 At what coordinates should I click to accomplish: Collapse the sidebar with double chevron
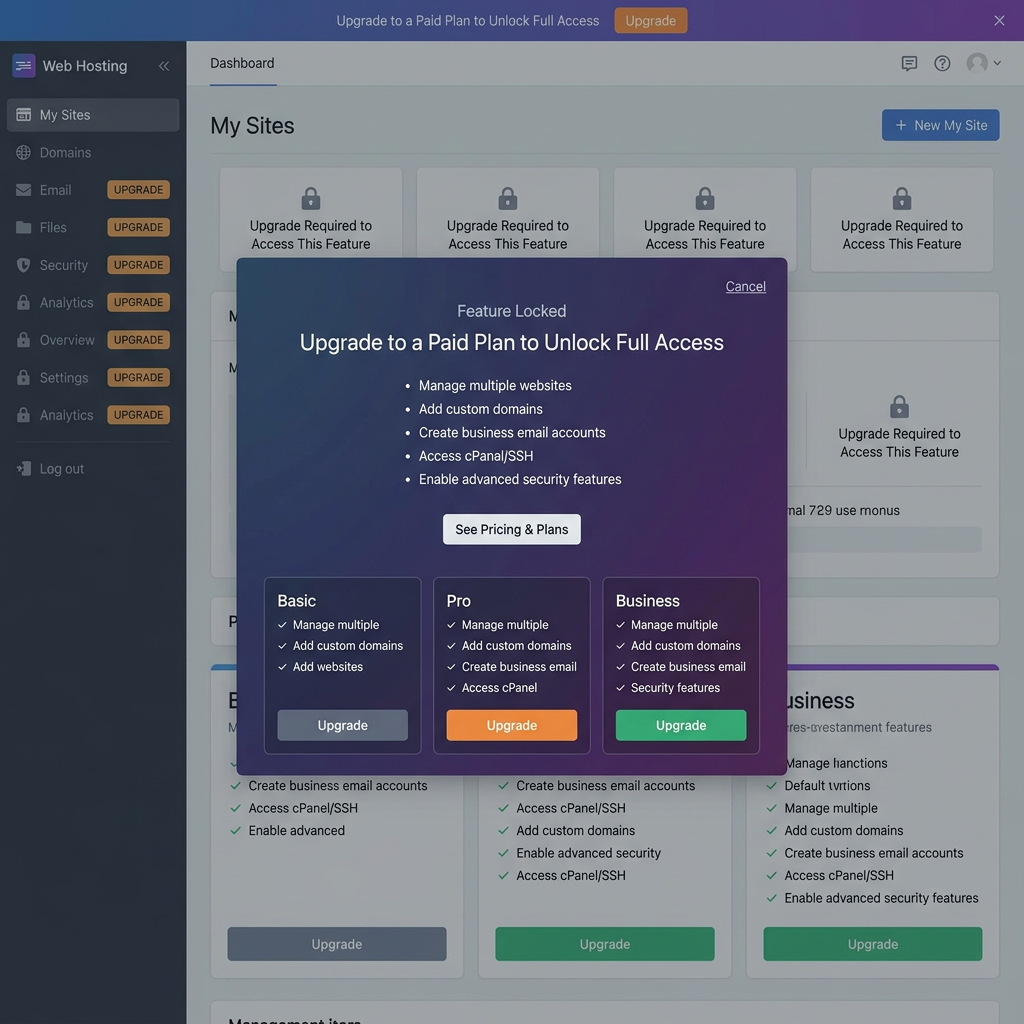(164, 66)
